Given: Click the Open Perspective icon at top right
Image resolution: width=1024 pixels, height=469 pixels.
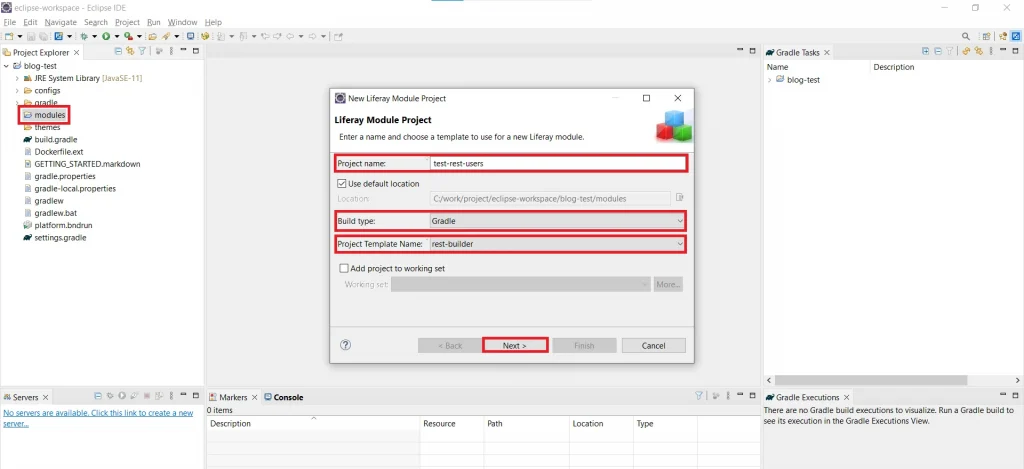Looking at the screenshot, I should pyautogui.click(x=987, y=36).
